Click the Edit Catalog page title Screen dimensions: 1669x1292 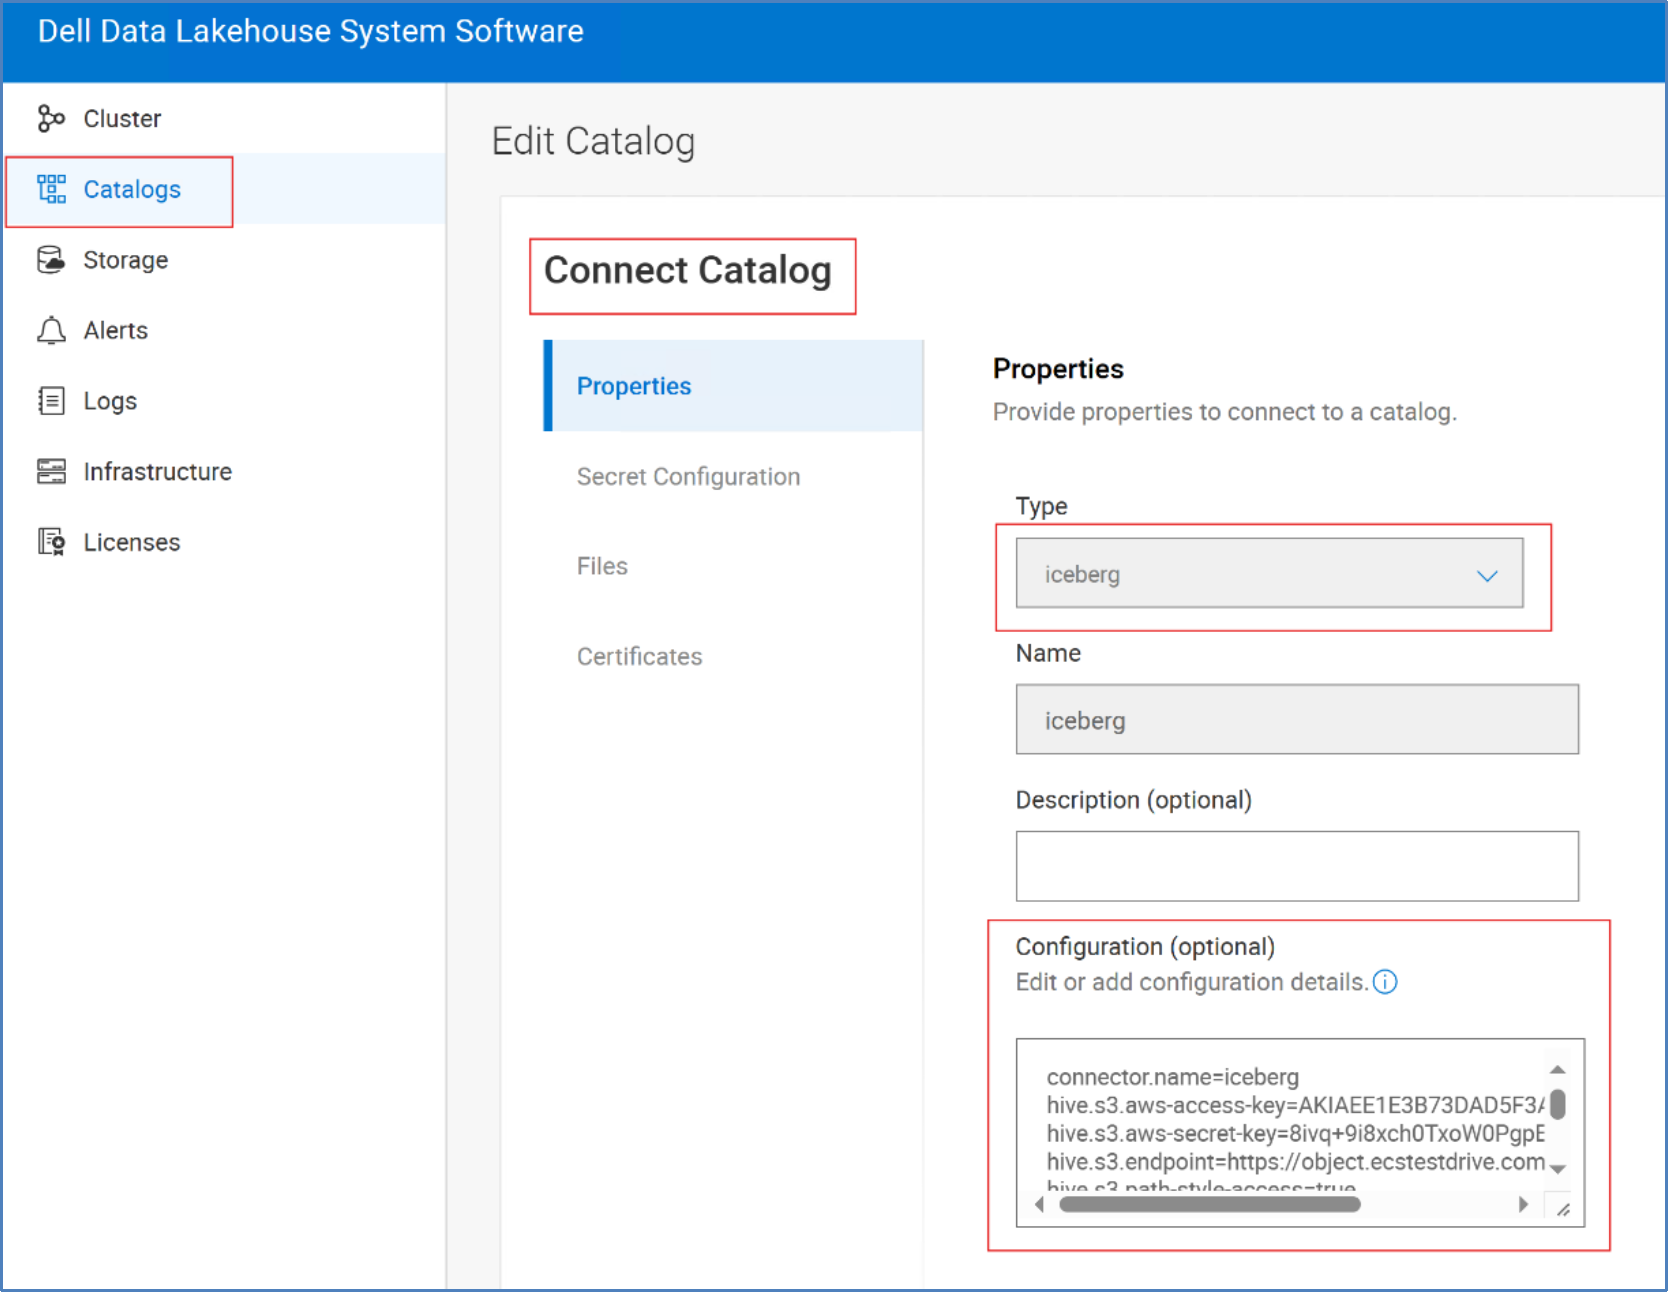[x=593, y=142]
